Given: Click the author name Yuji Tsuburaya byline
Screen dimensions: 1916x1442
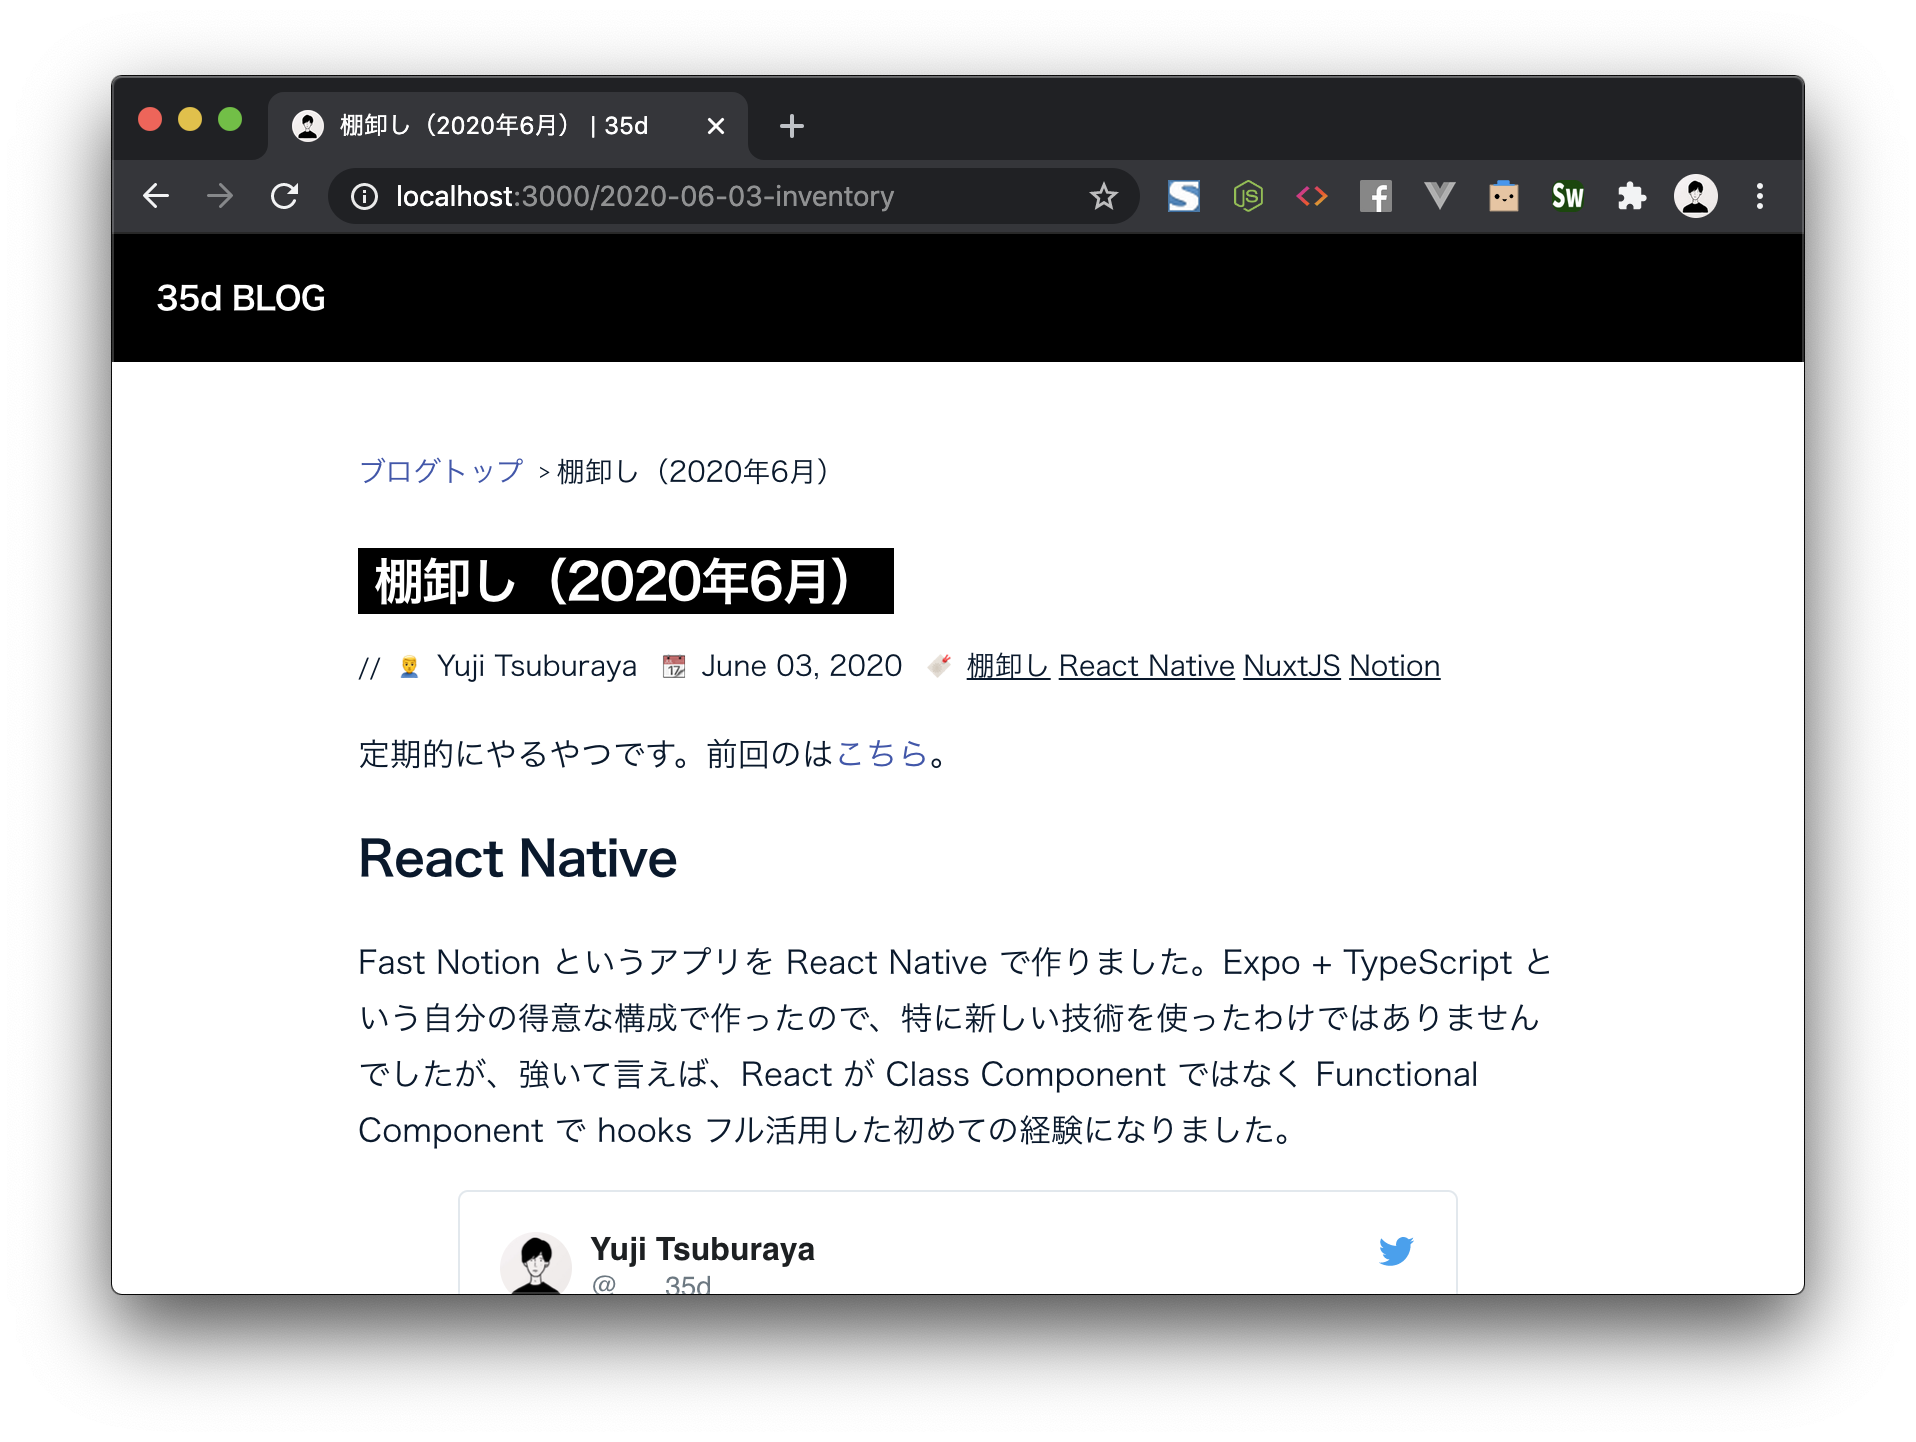Looking at the screenshot, I should 537,666.
